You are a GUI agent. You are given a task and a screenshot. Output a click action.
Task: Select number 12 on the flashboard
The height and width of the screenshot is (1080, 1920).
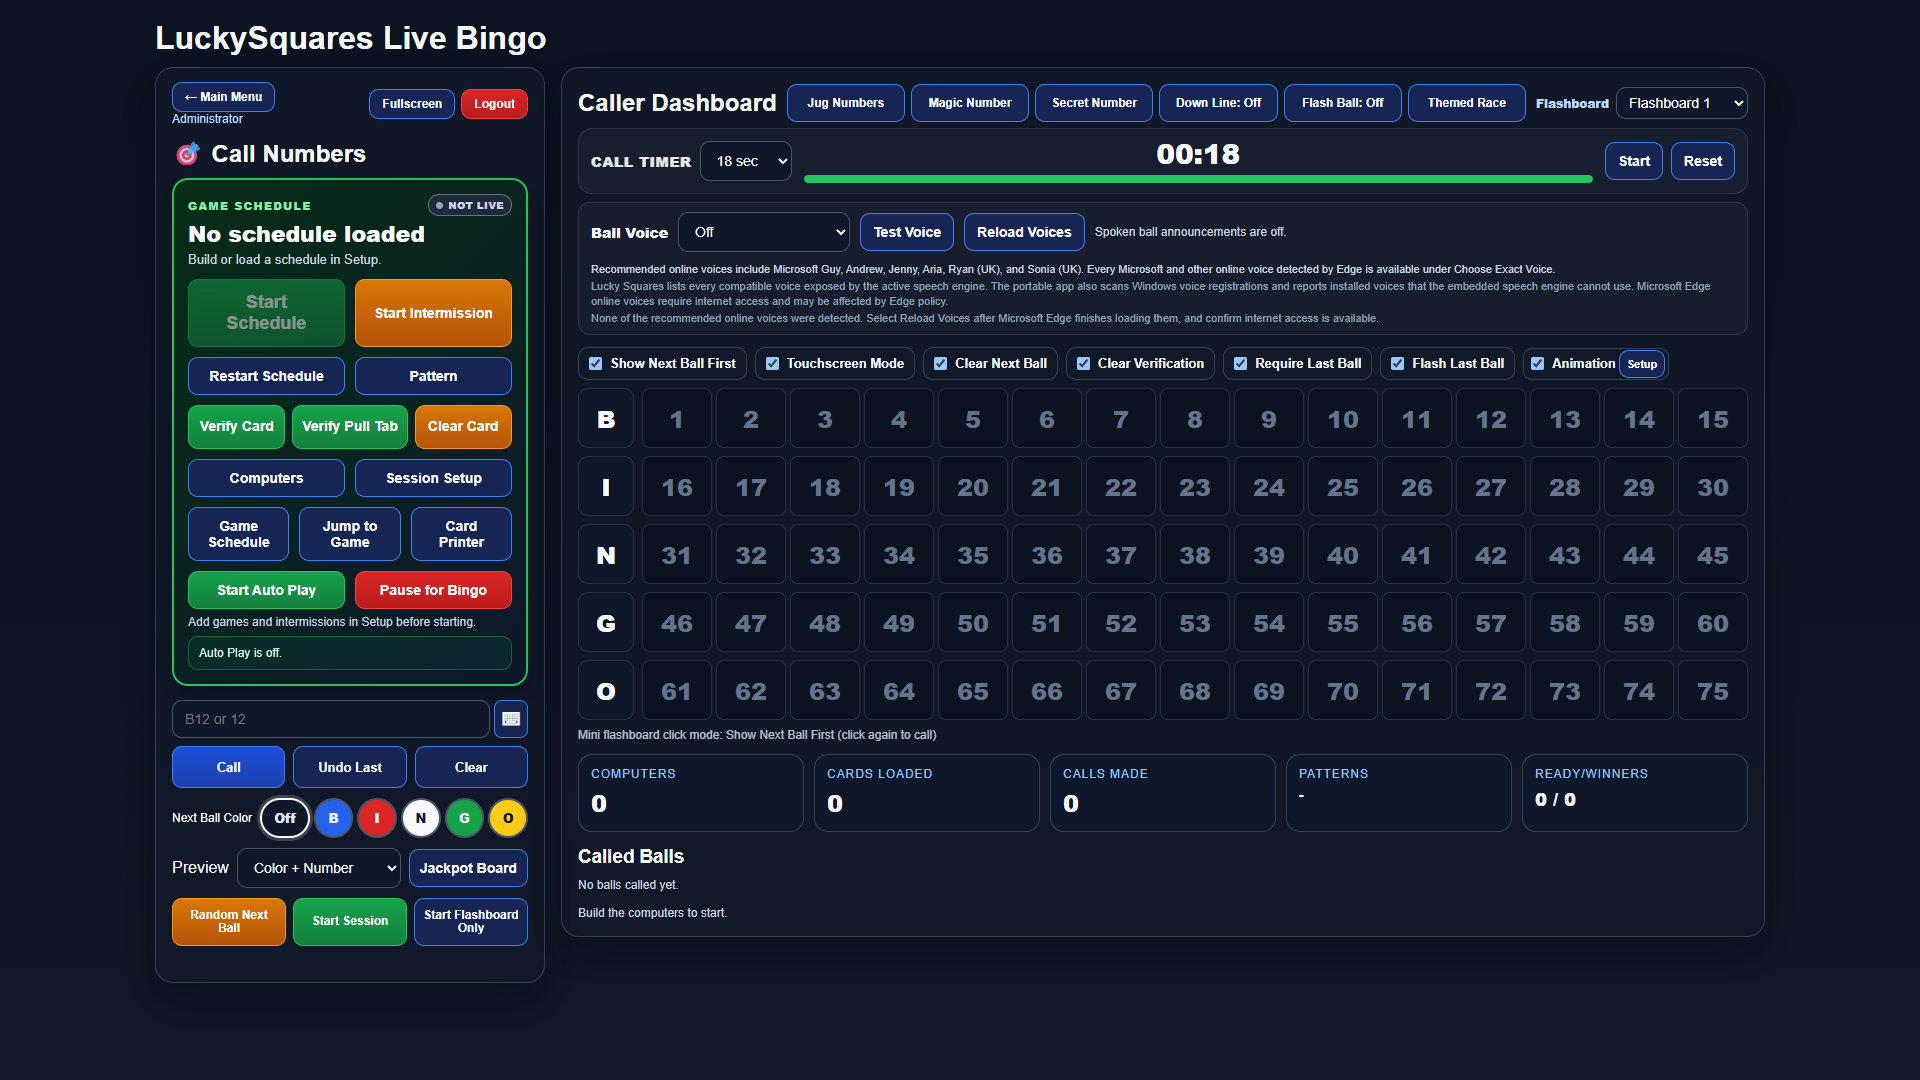click(1490, 419)
